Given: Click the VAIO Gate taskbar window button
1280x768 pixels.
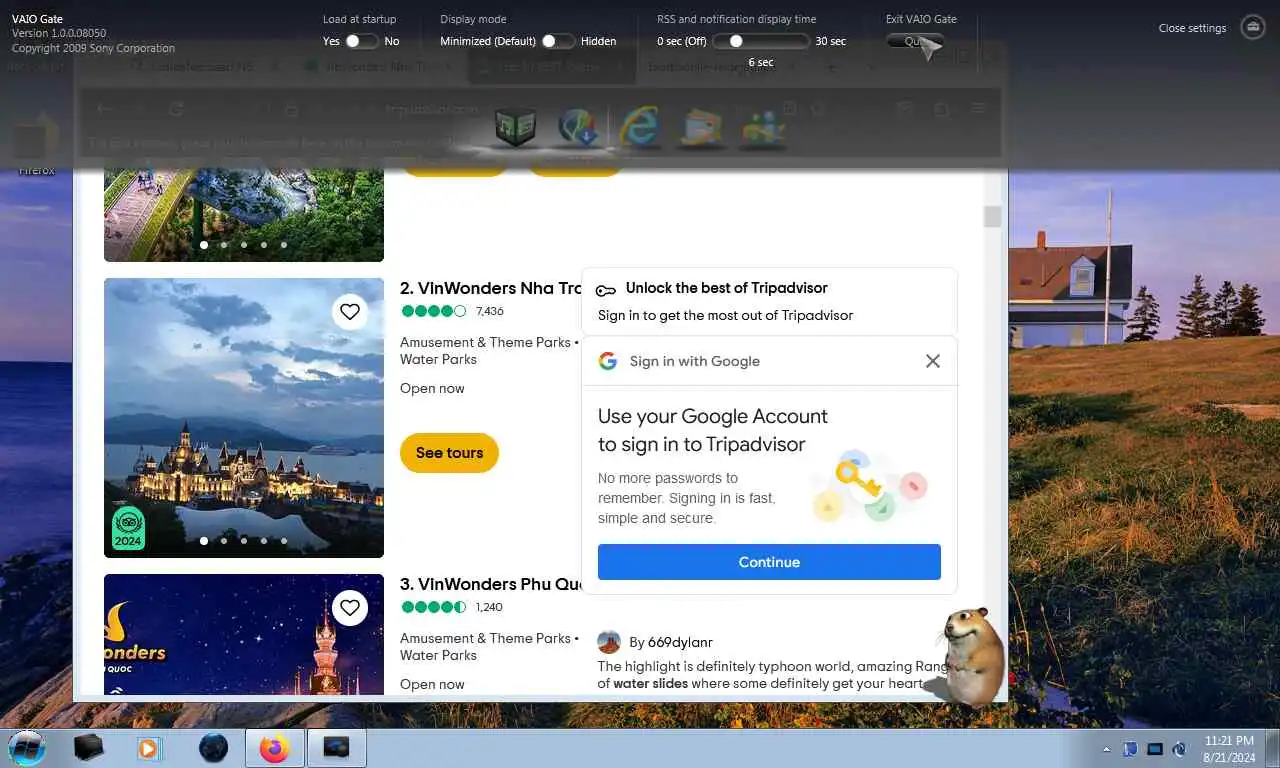Looking at the screenshot, I should click(x=336, y=748).
